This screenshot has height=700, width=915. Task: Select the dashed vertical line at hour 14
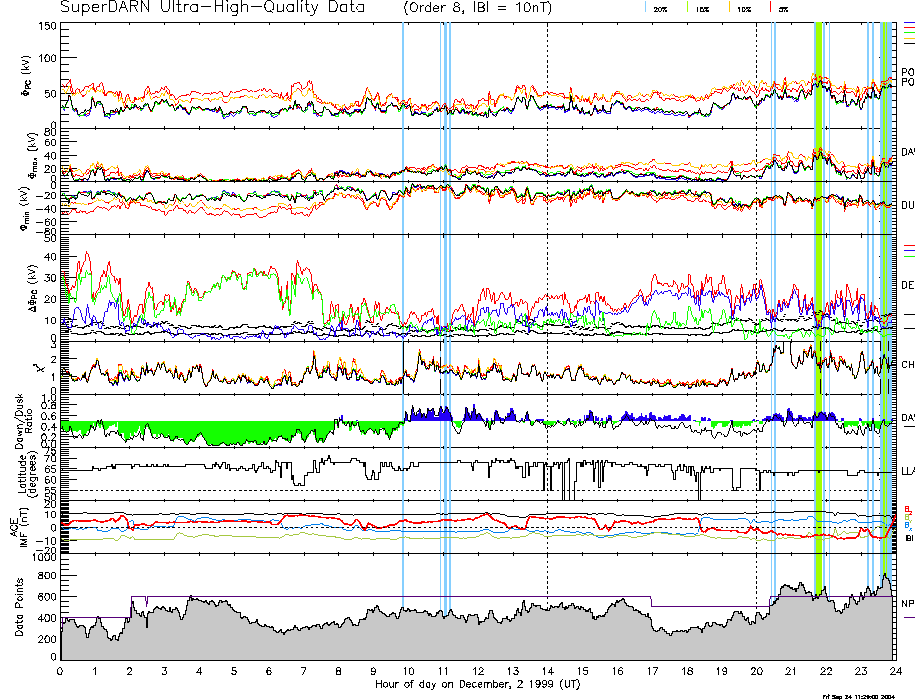click(x=547, y=300)
